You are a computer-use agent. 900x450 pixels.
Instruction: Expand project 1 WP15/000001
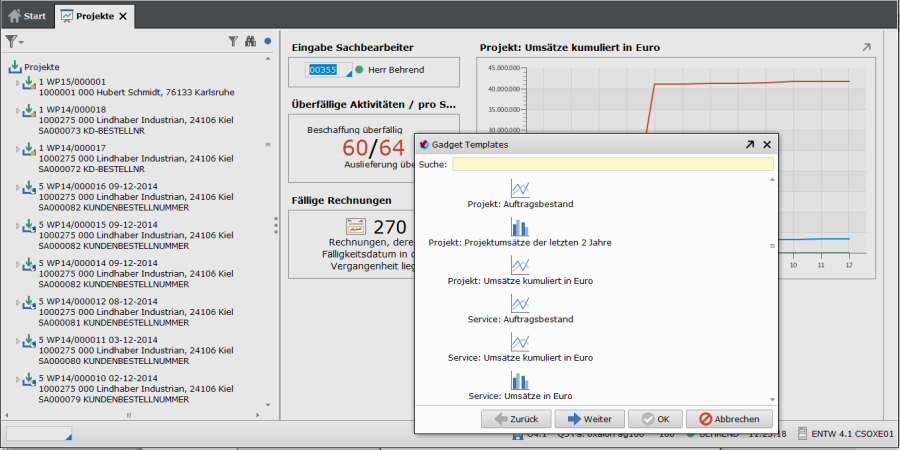click(x=17, y=84)
